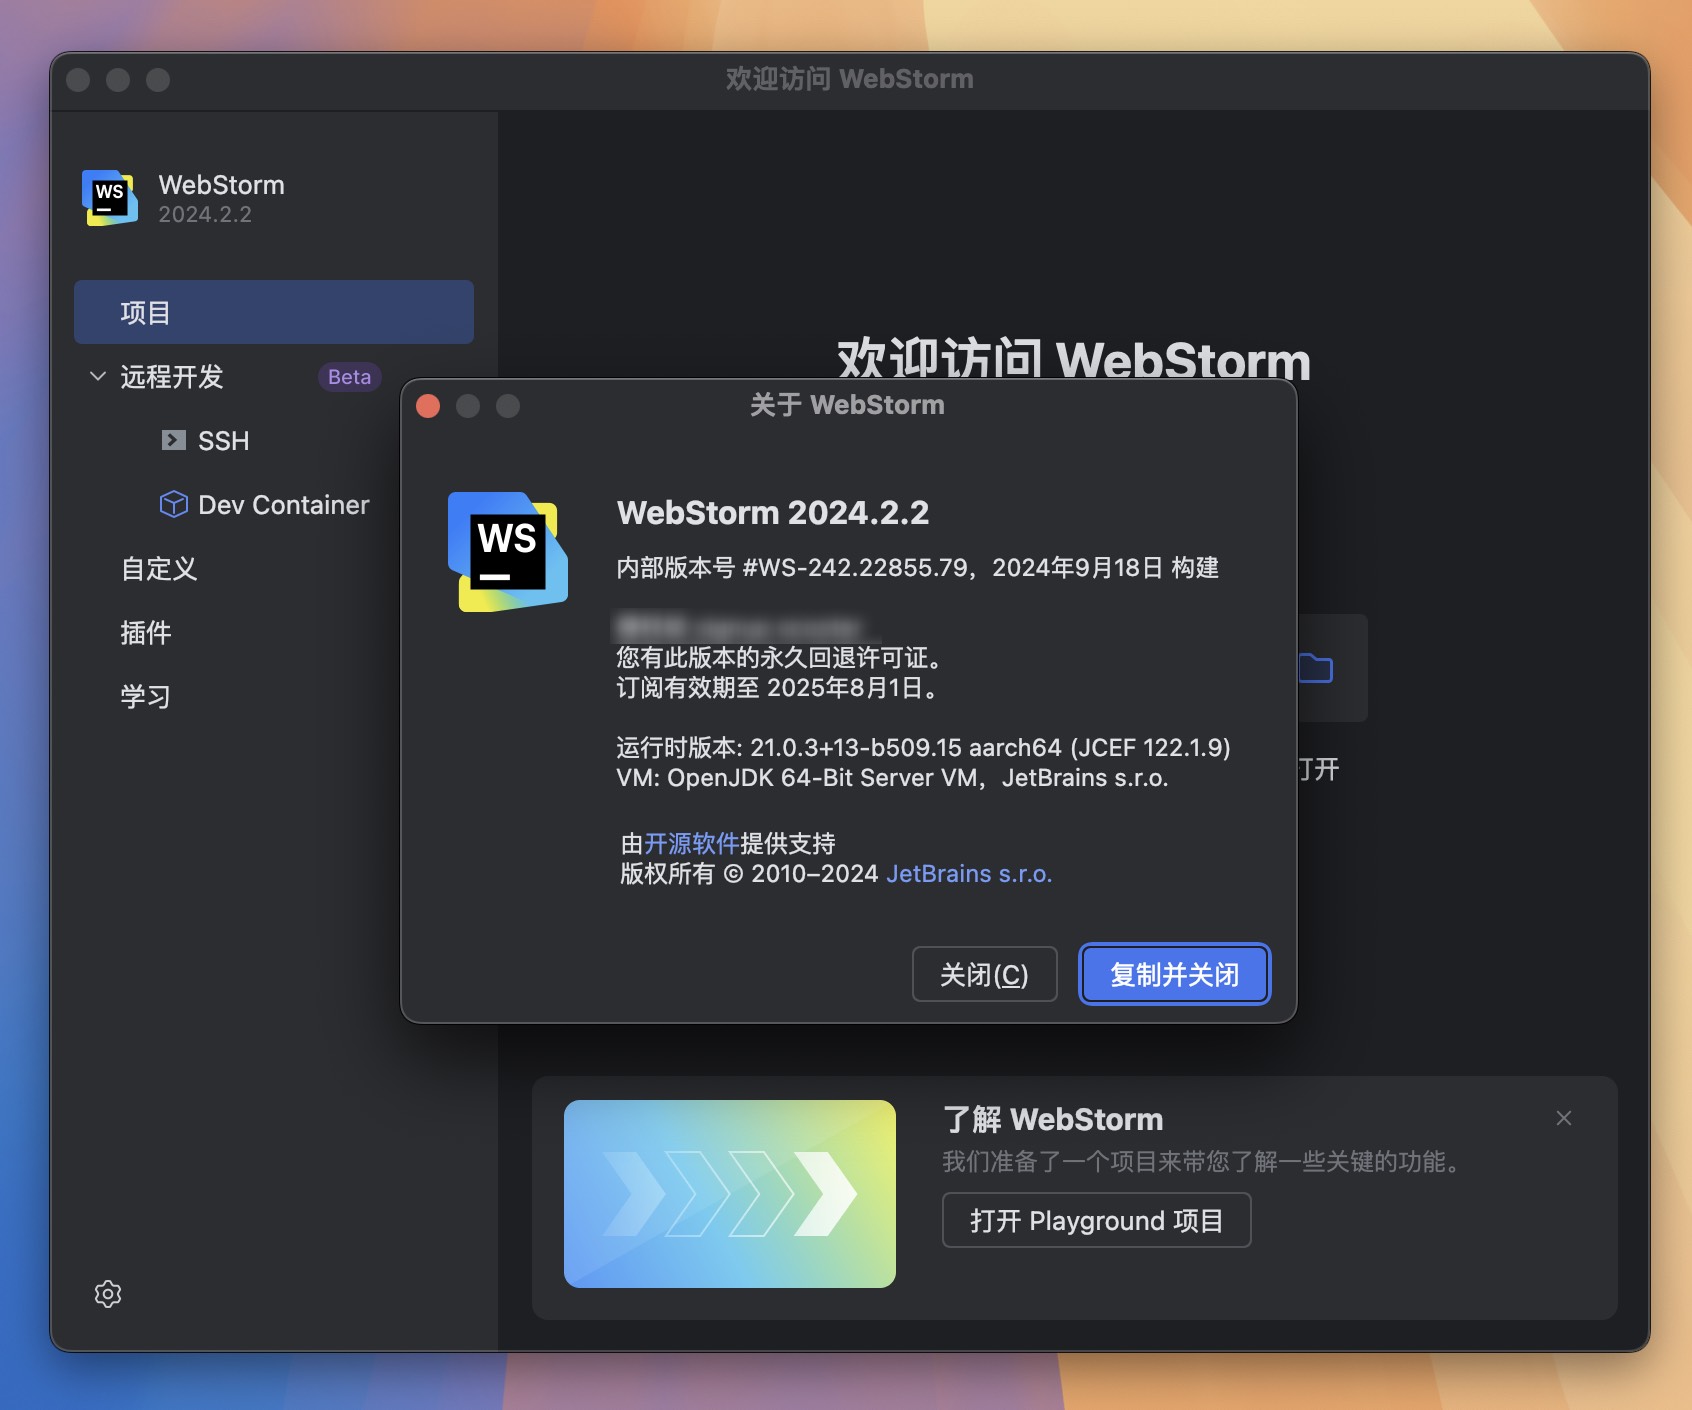Click the 复制并关闭 button

[x=1175, y=974]
